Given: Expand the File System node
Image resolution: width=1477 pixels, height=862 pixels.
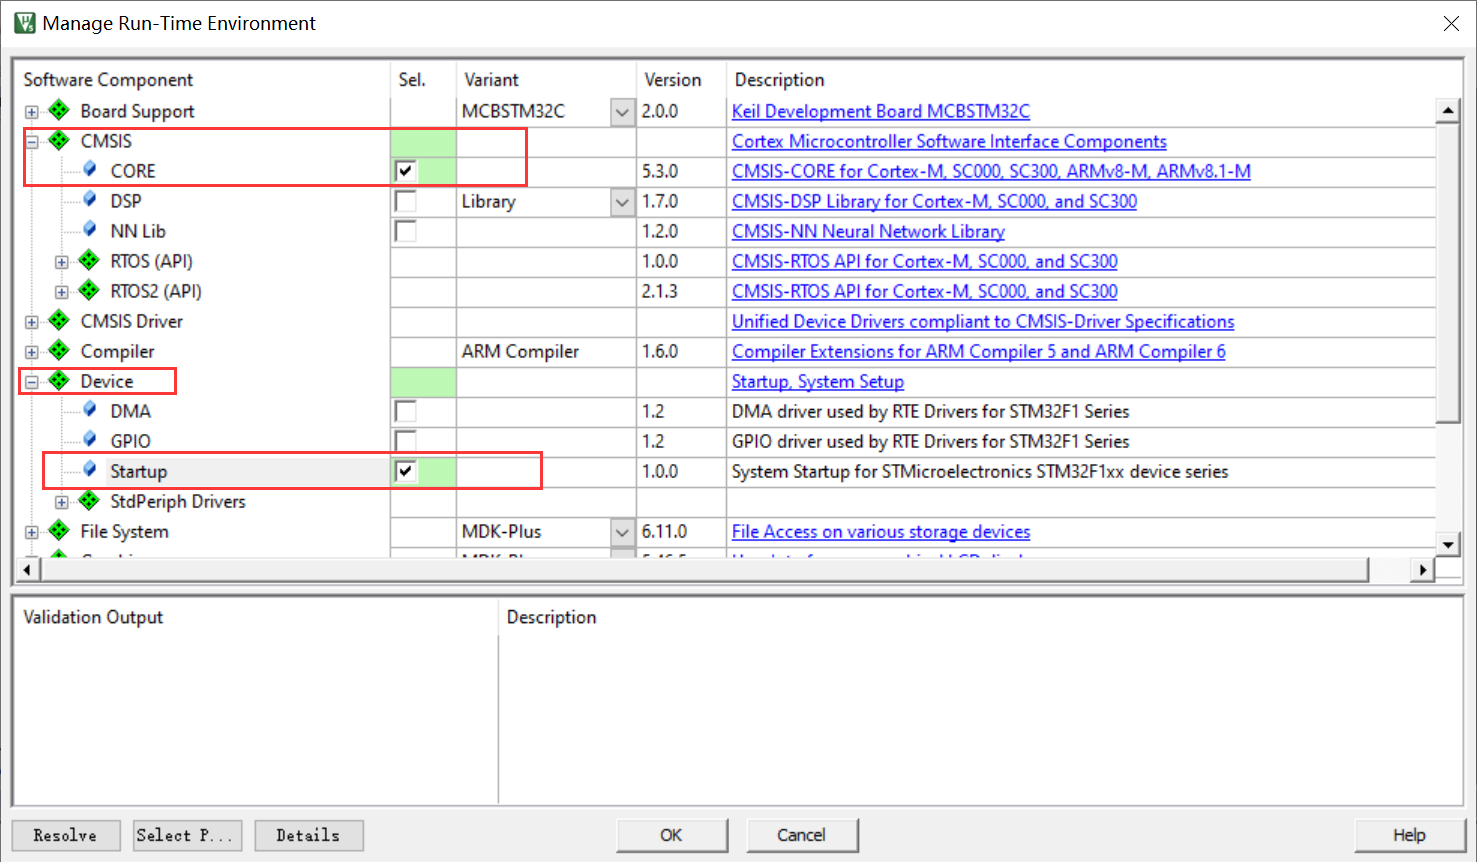Looking at the screenshot, I should tap(32, 532).
